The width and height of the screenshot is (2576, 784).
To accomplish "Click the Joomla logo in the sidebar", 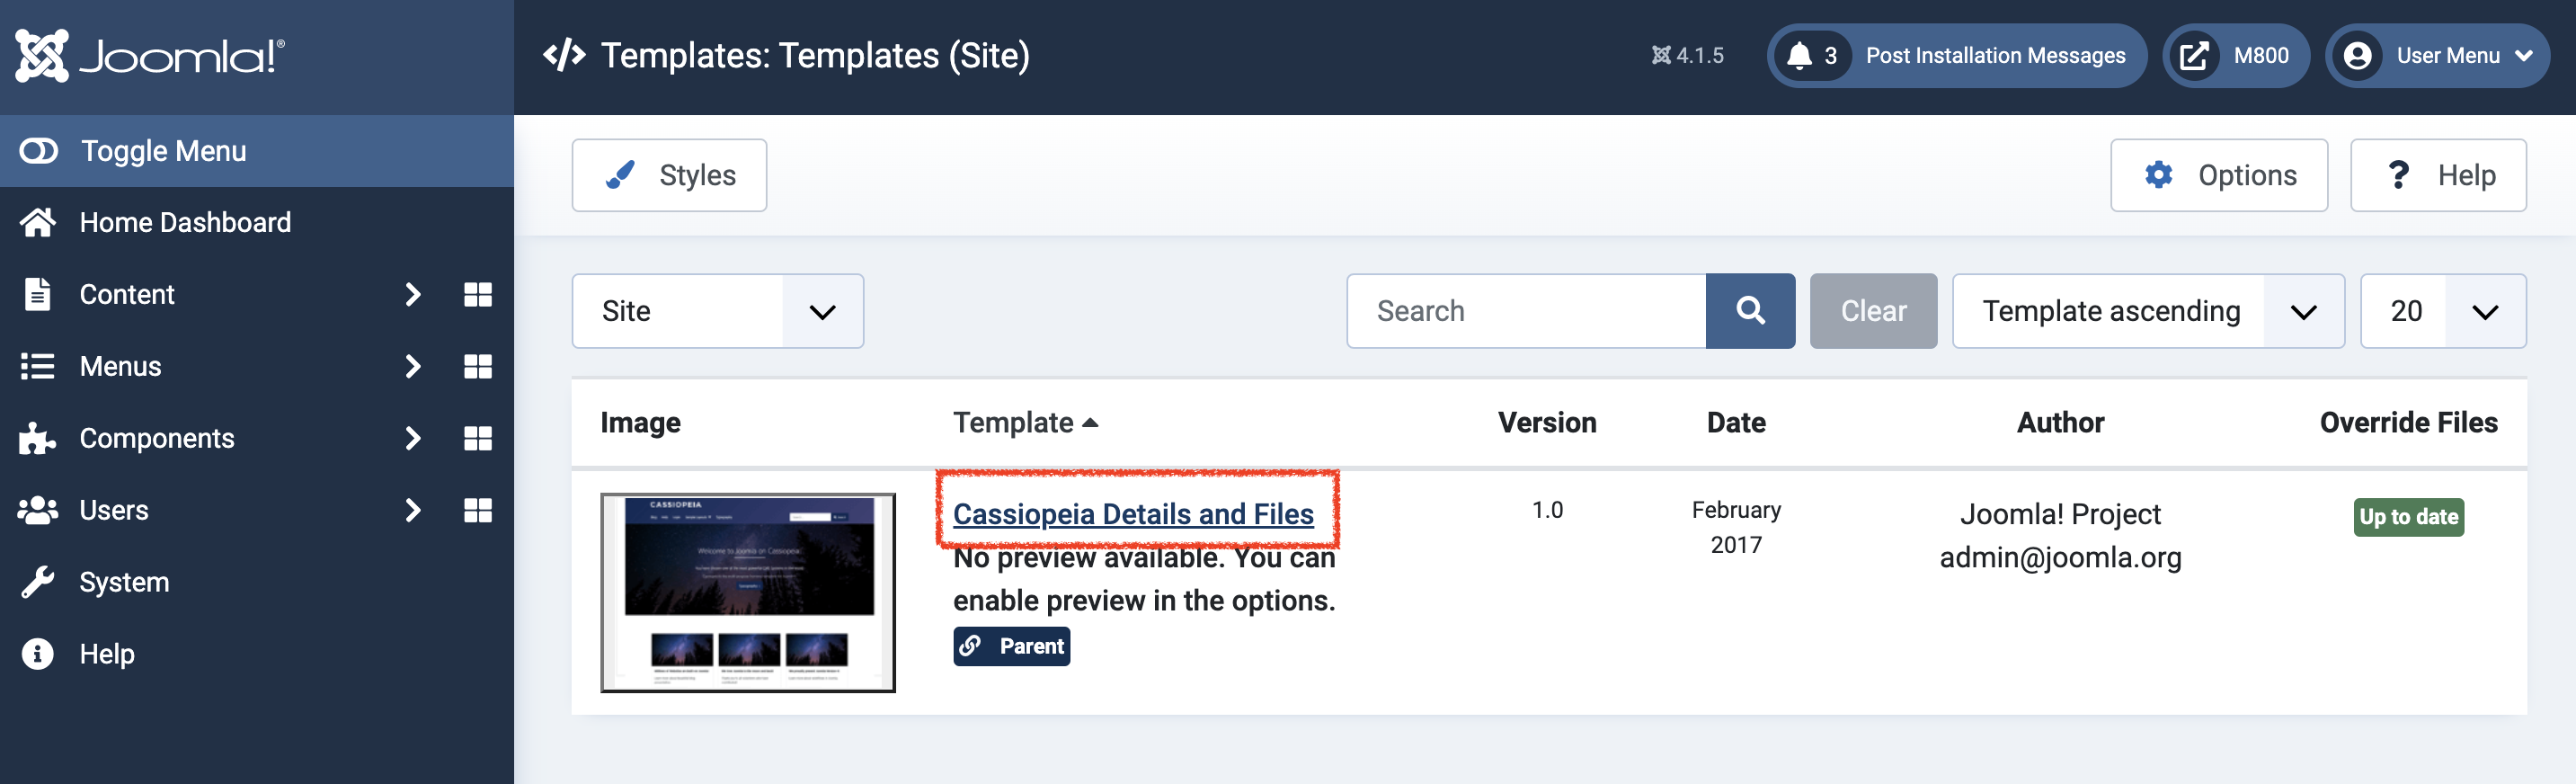I will point(150,56).
